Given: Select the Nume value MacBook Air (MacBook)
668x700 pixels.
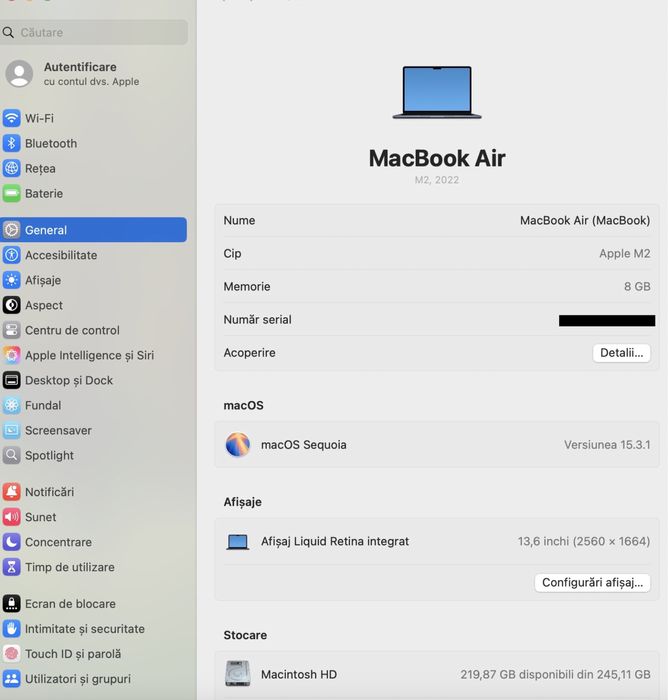Looking at the screenshot, I should coord(585,221).
